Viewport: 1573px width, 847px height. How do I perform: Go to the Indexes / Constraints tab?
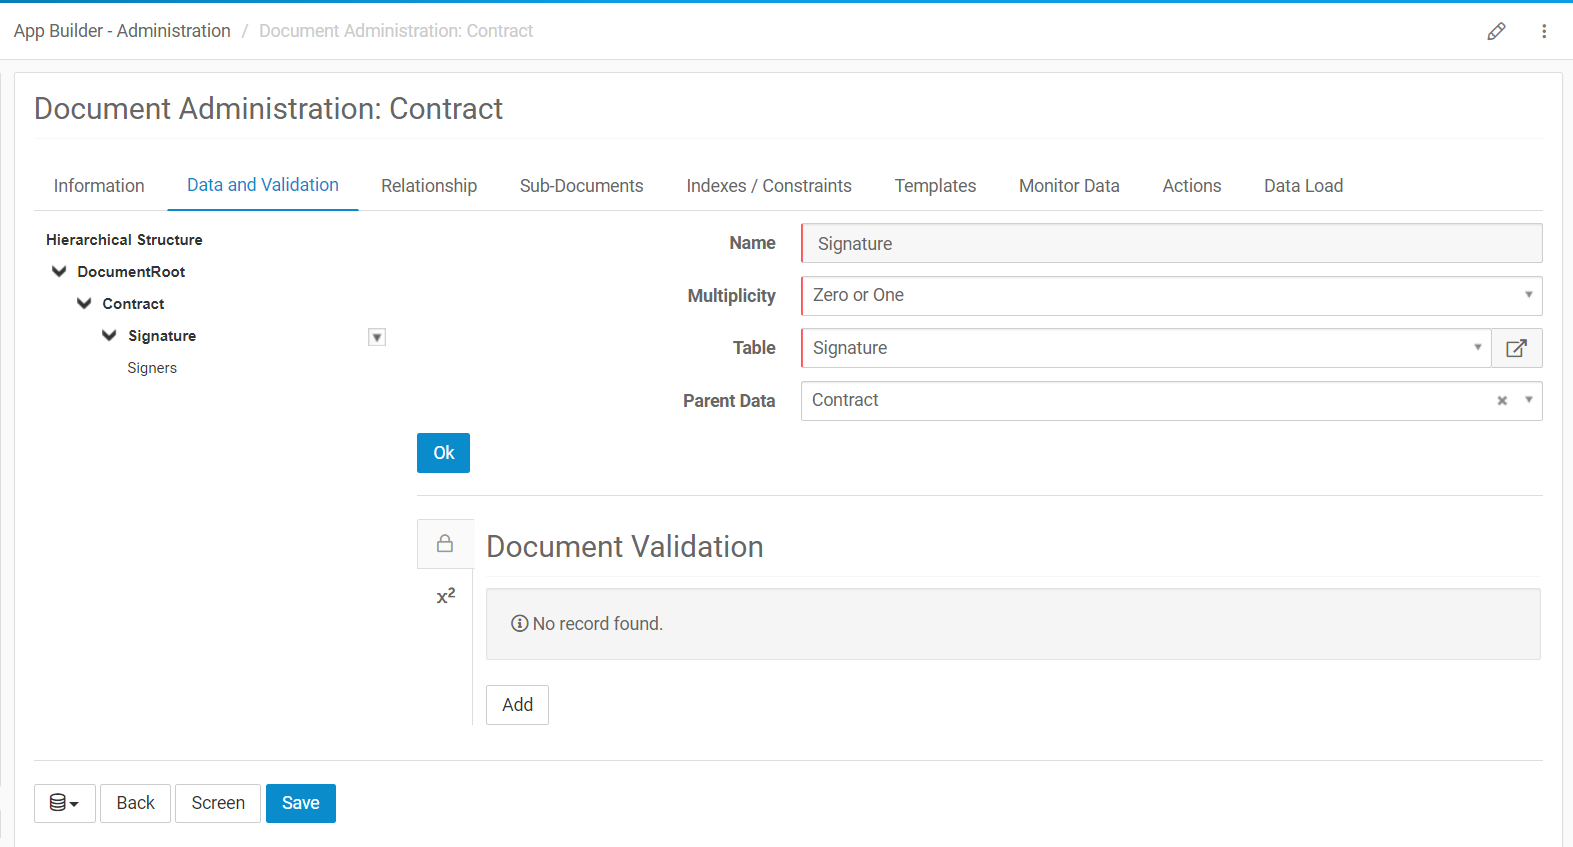click(x=768, y=186)
